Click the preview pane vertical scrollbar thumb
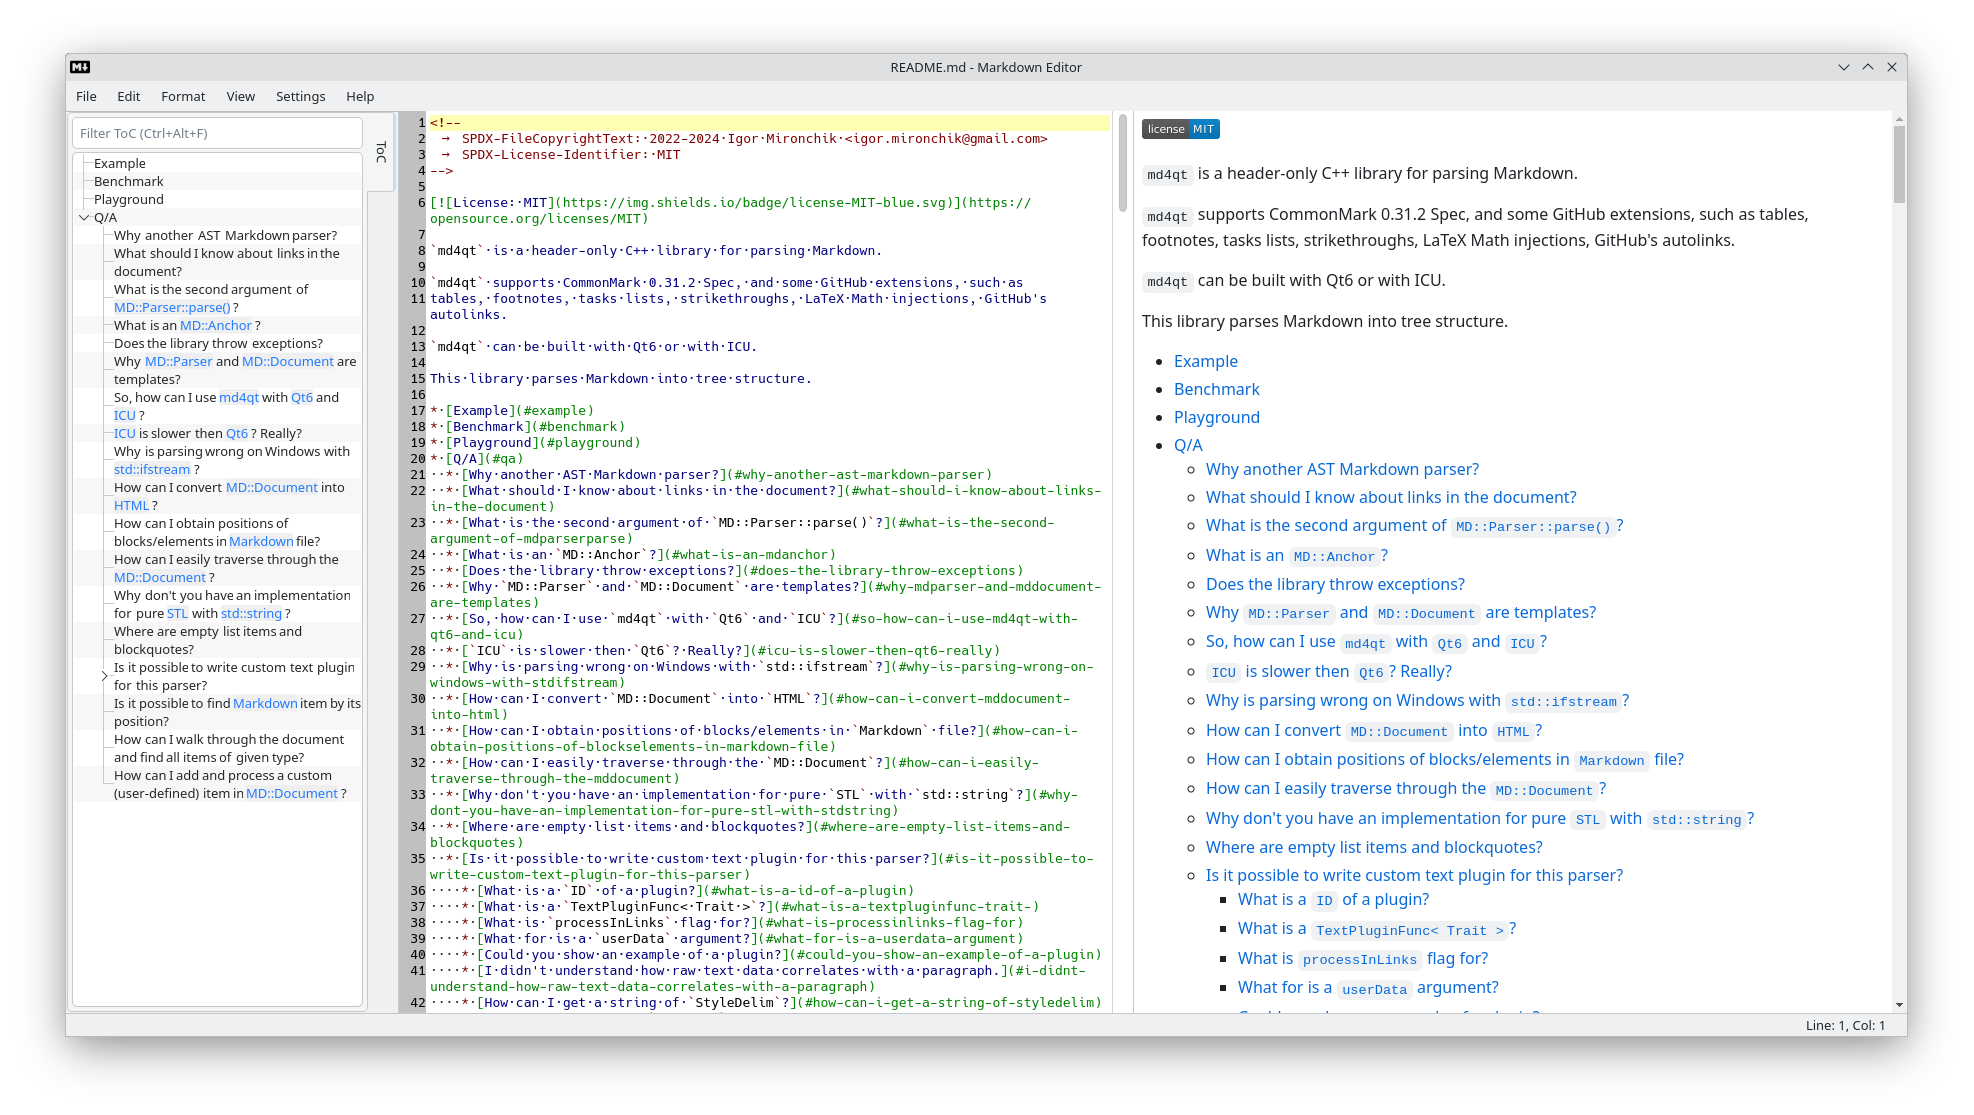Screen dimensions: 1974x1115 (x=1899, y=164)
